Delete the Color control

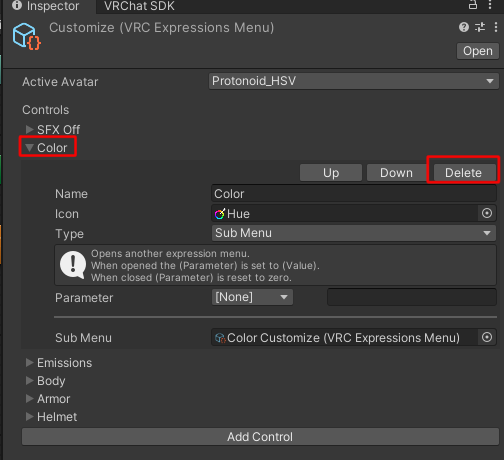[463, 173]
